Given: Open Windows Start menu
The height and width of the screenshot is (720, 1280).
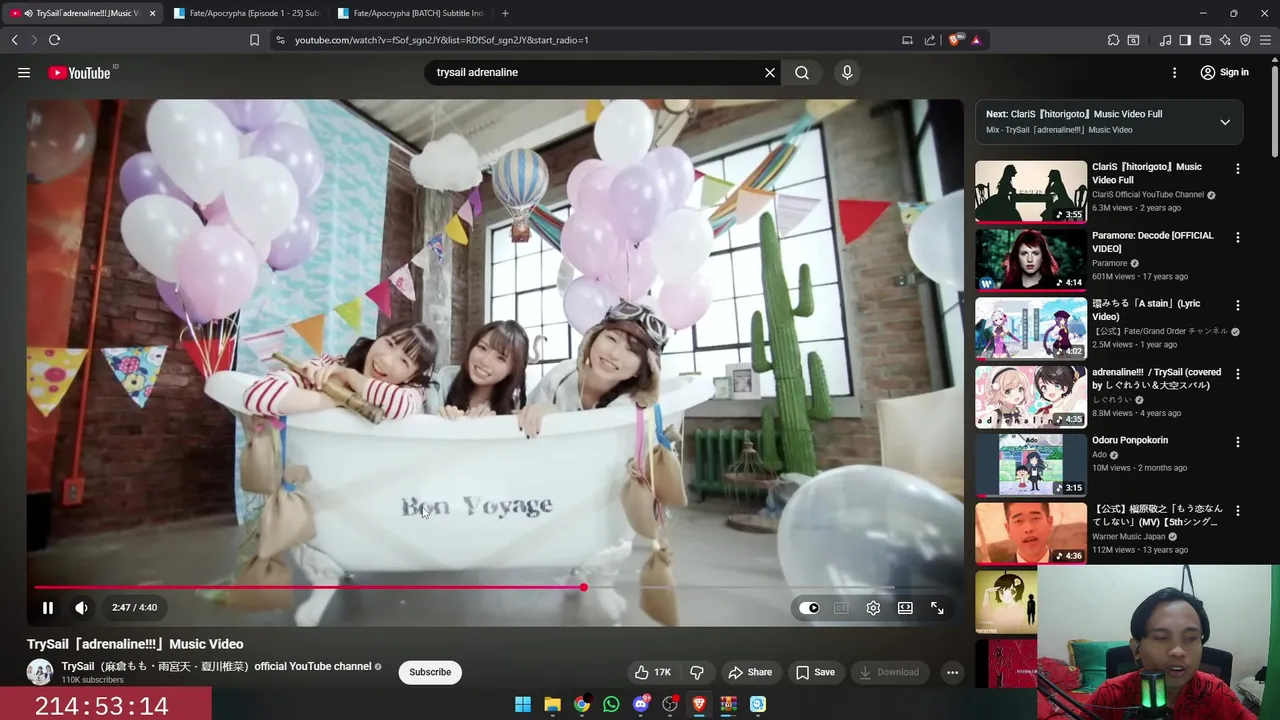Looking at the screenshot, I should pos(523,704).
